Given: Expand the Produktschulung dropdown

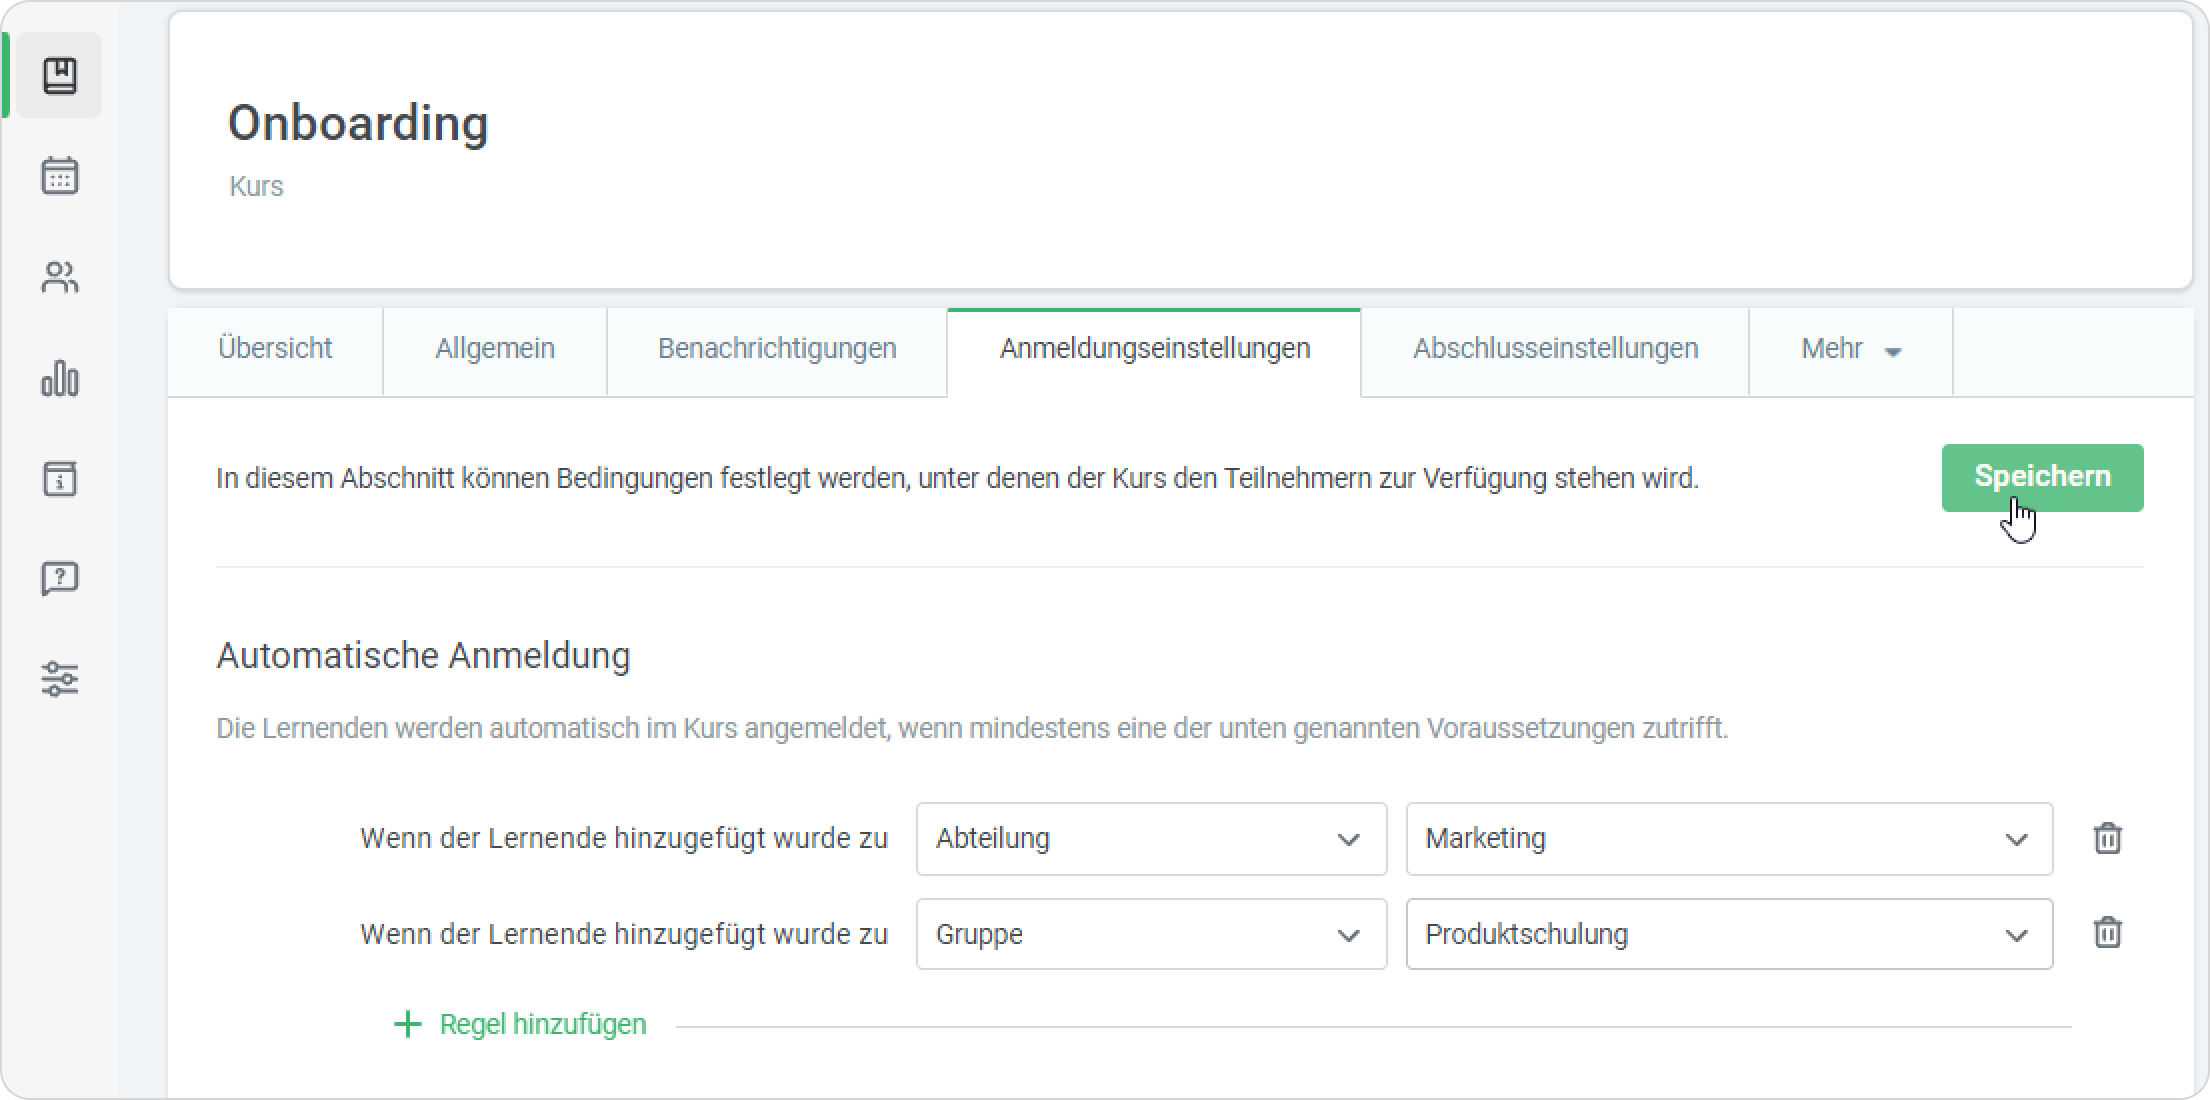Looking at the screenshot, I should click(1728, 934).
